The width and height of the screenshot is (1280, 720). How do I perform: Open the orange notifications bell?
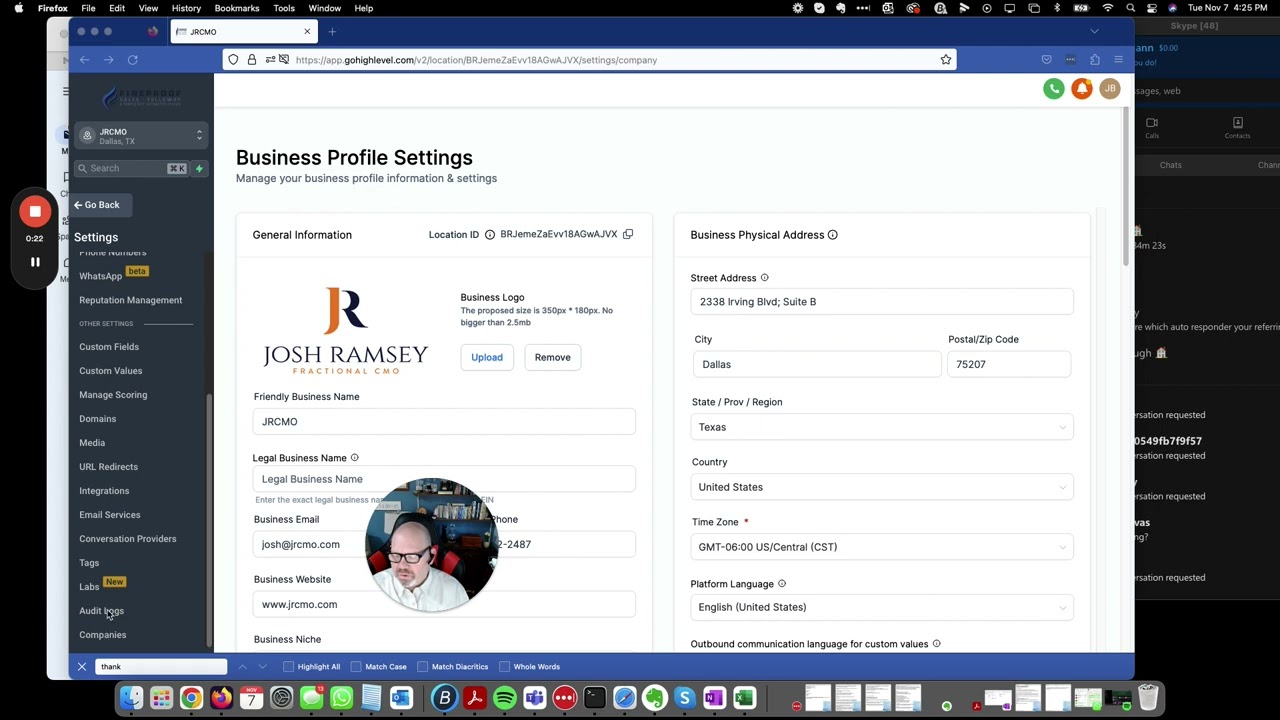coord(1081,89)
